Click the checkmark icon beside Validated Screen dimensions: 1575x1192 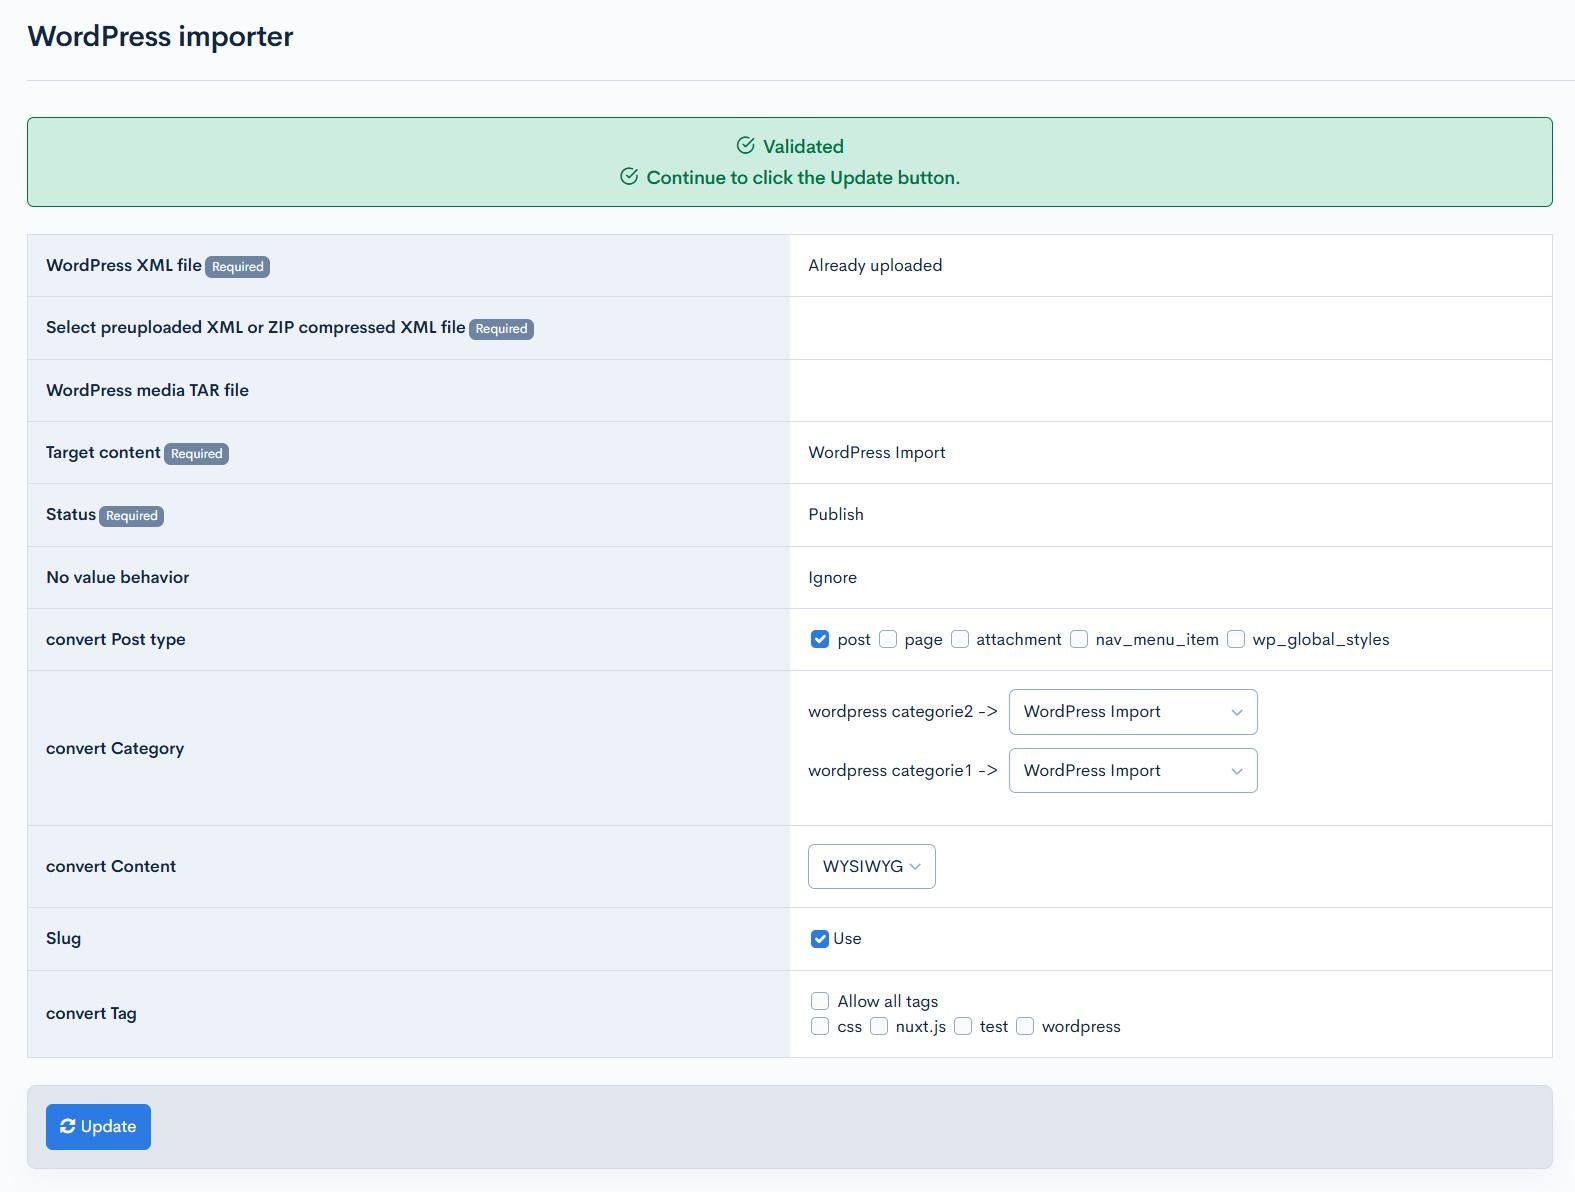745,146
